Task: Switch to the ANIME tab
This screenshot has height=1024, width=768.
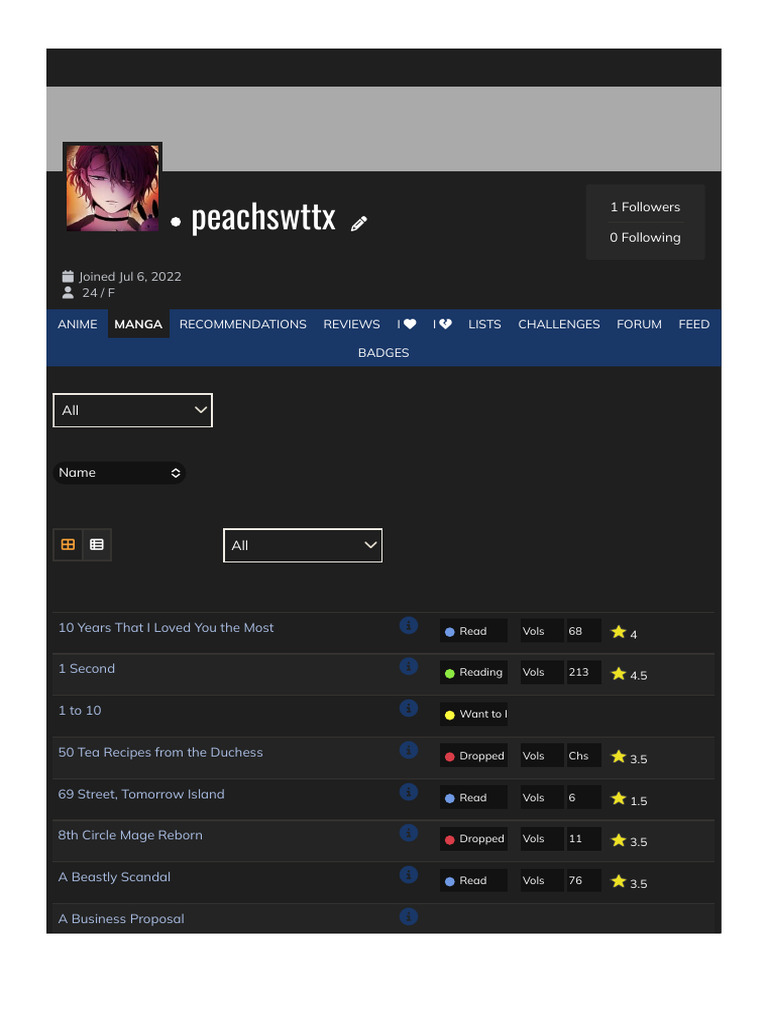Action: 77,324
